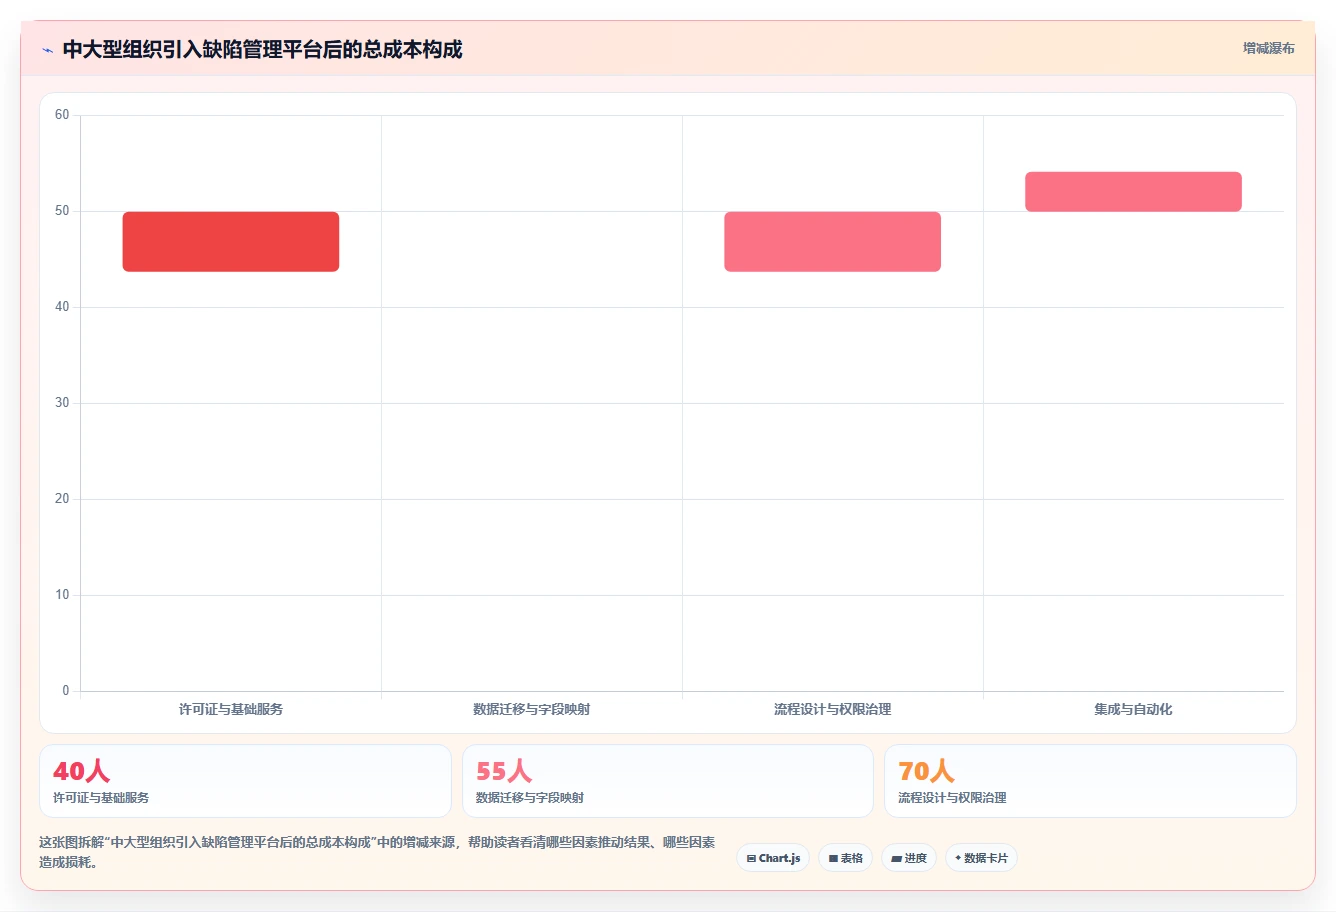Select the 进度 tag chip
The height and width of the screenshot is (912, 1336).
pos(909,858)
